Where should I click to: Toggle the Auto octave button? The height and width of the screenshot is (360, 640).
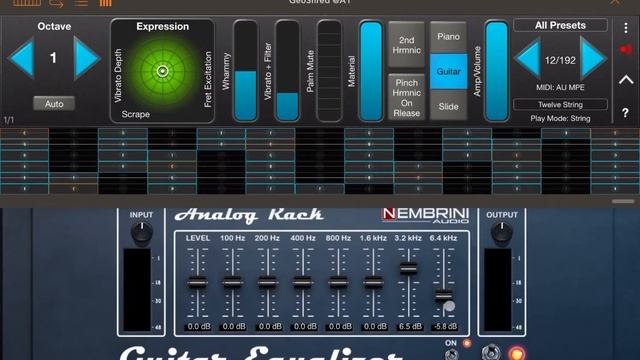54,104
